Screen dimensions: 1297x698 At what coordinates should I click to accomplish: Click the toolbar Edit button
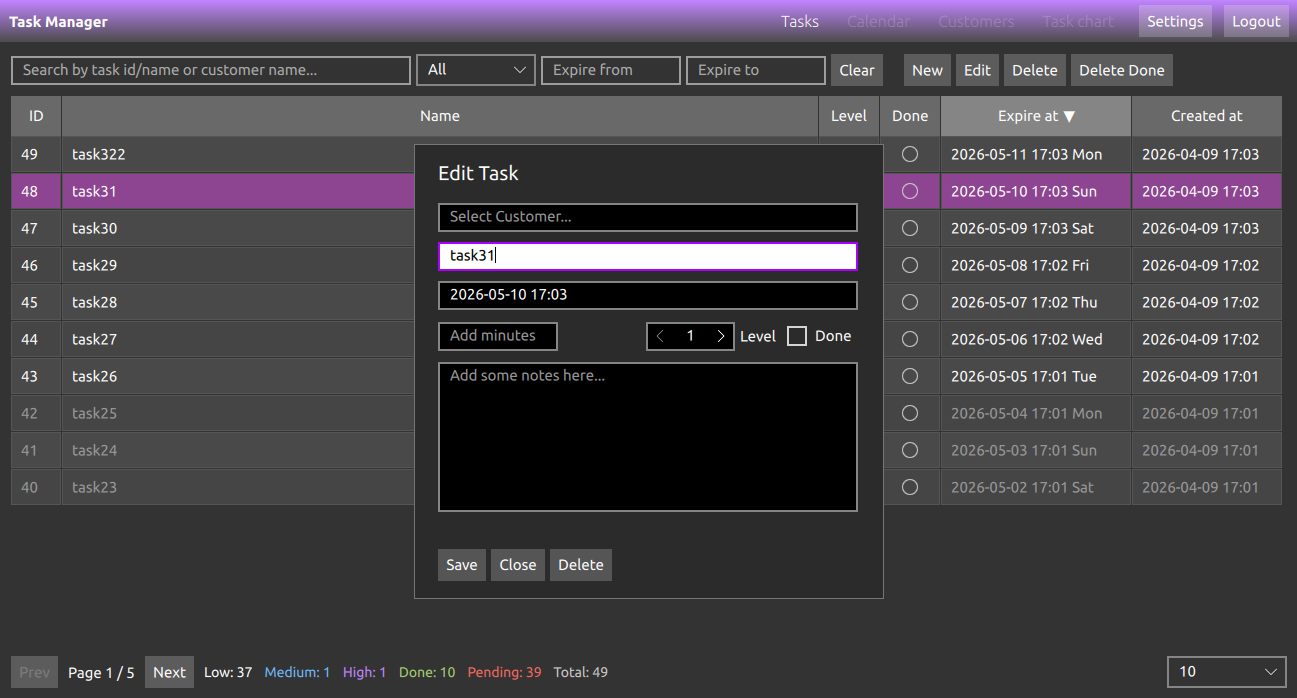pos(977,70)
